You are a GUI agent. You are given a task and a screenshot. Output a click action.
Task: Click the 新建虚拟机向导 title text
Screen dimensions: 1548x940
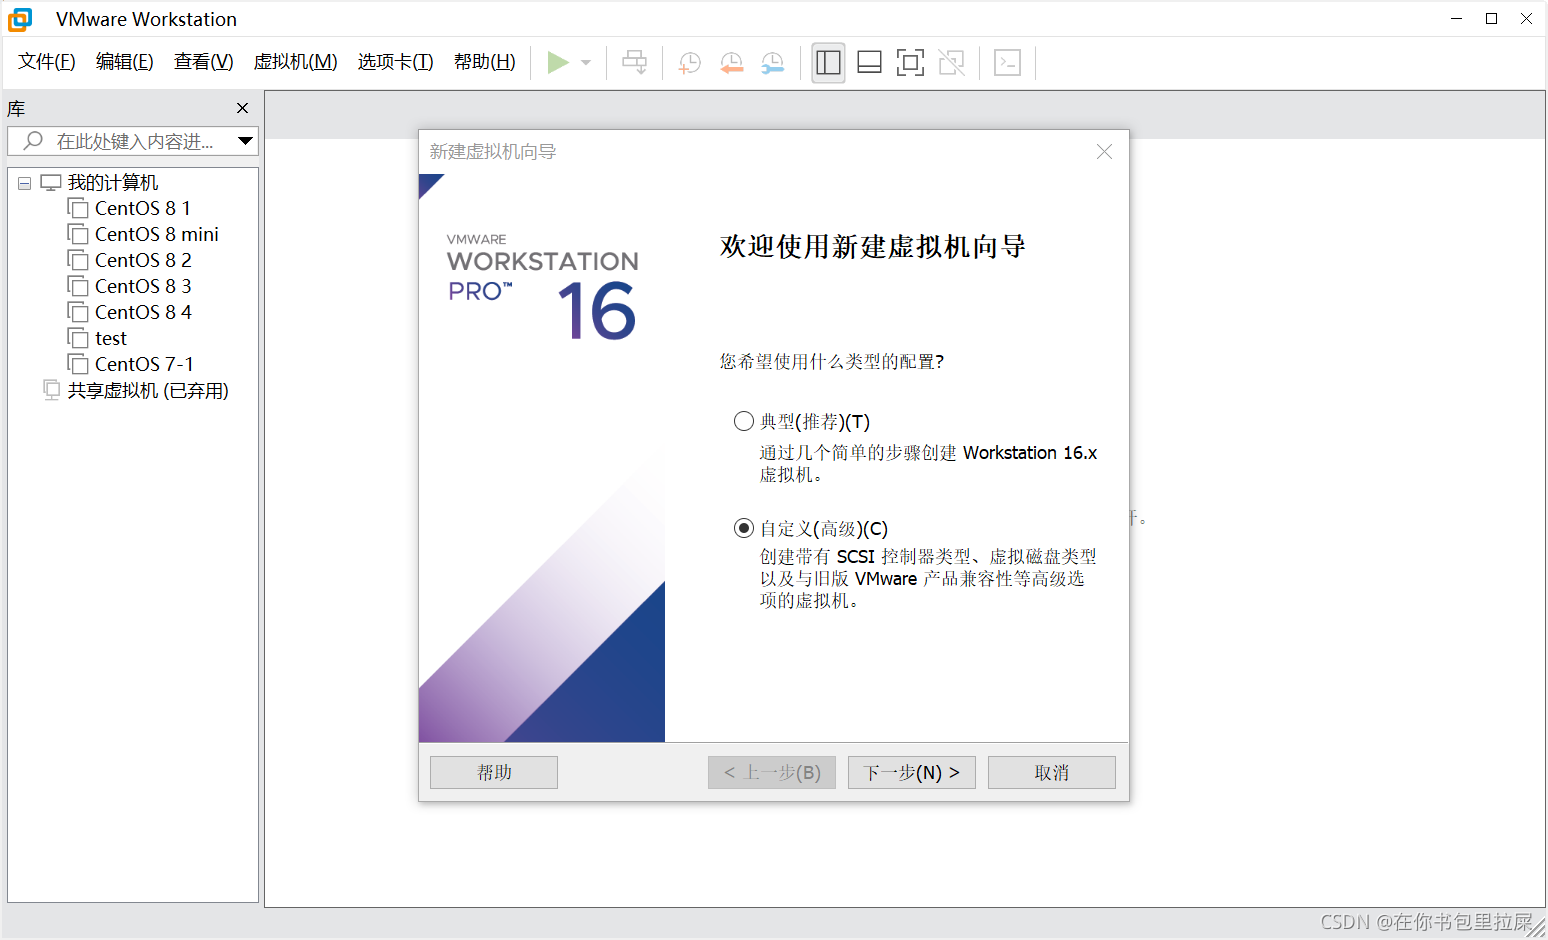493,151
